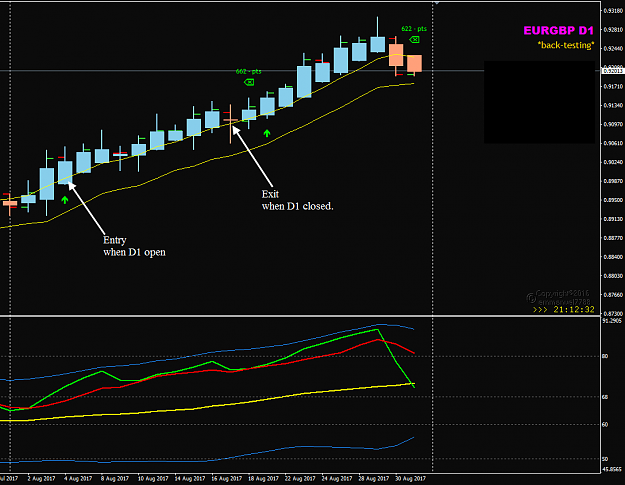
Task: Click the >>> arrows beside the timer
Action: [x=540, y=309]
